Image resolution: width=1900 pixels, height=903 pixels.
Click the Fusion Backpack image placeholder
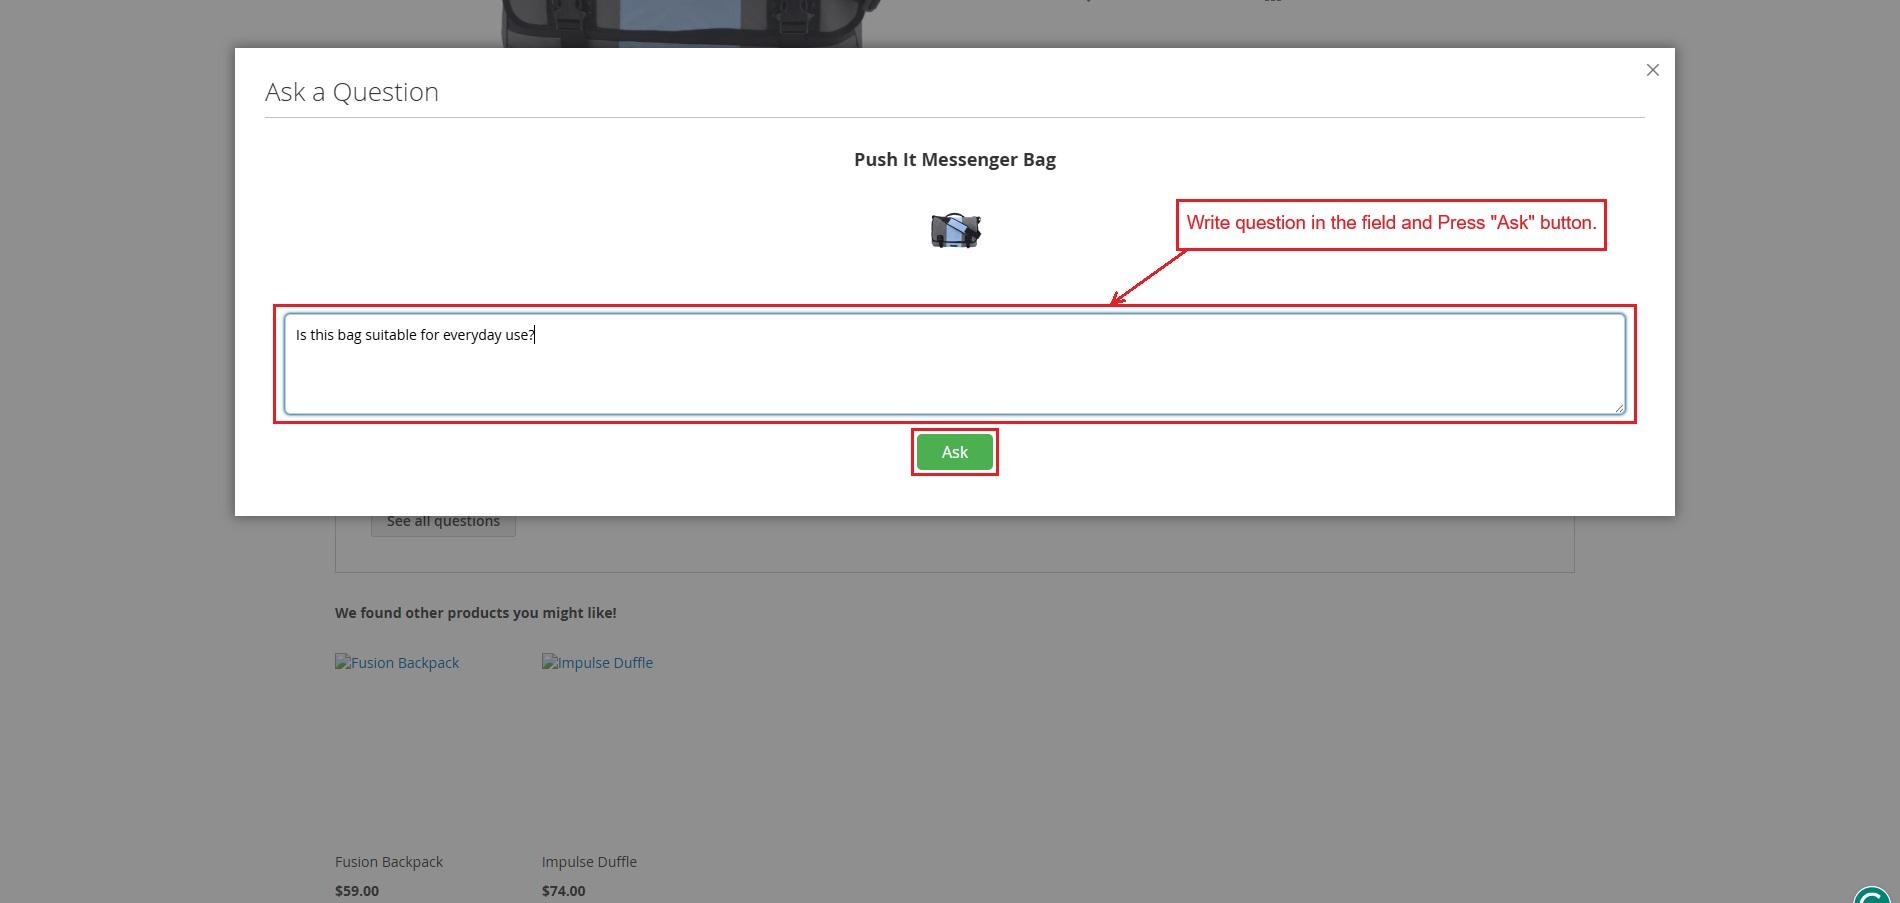coord(397,663)
